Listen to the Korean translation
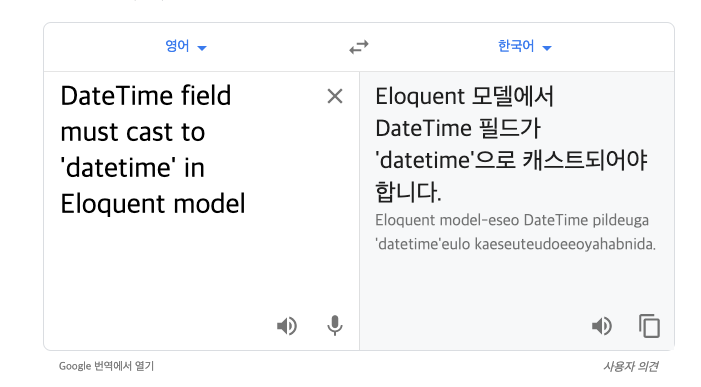Image resolution: width=701 pixels, height=387 pixels. (x=602, y=326)
